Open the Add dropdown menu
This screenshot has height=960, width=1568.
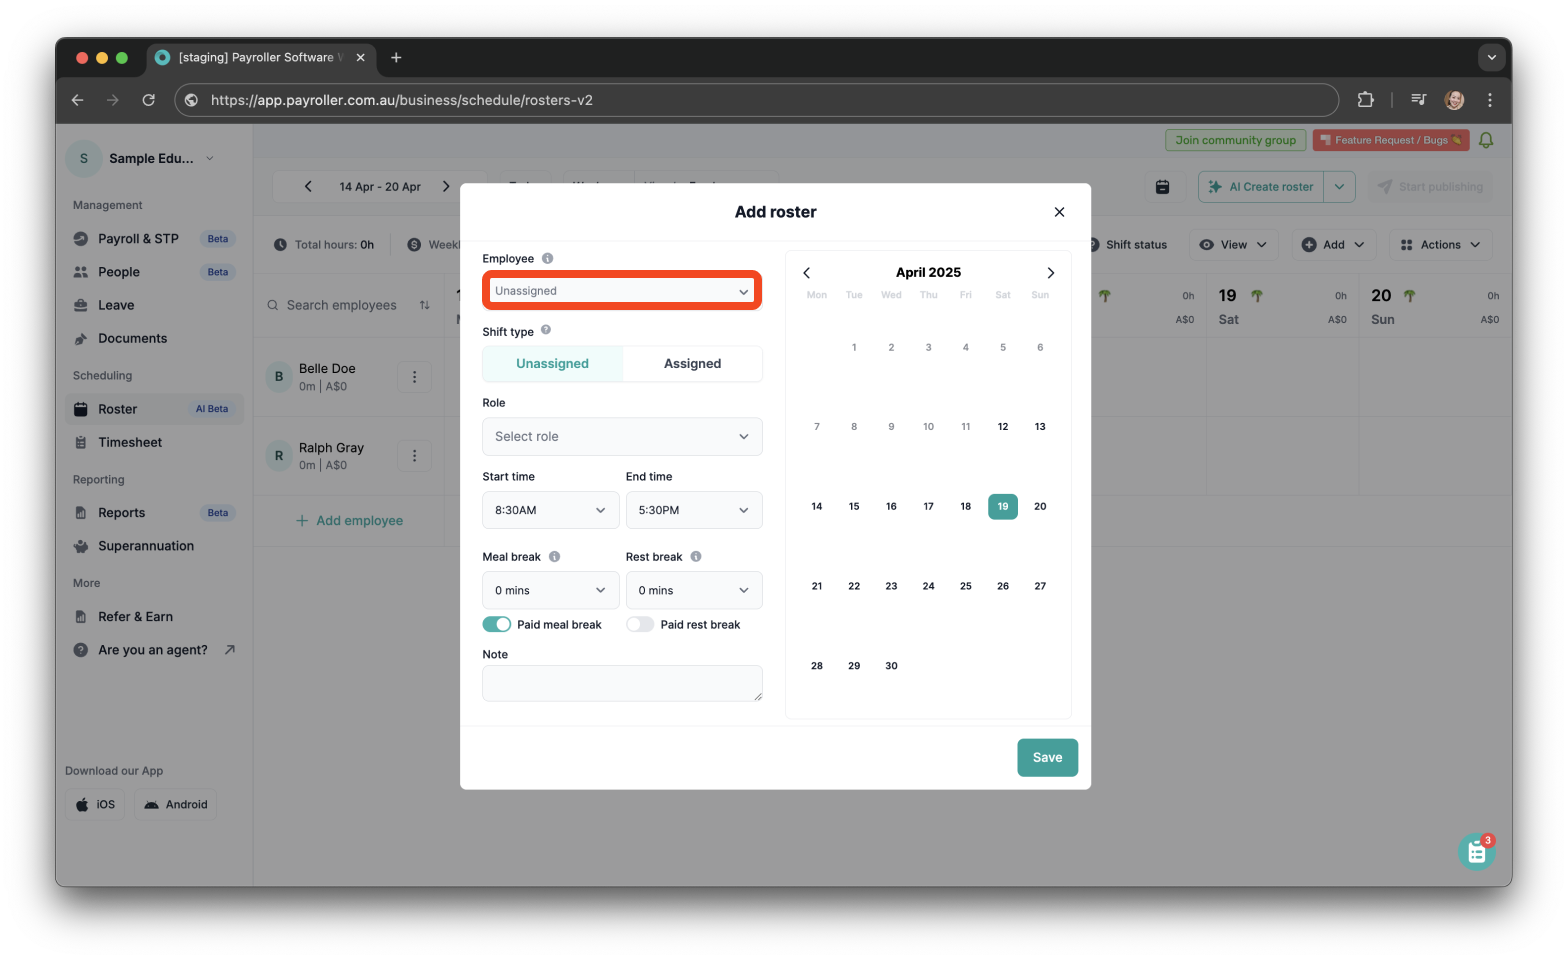click(1334, 245)
